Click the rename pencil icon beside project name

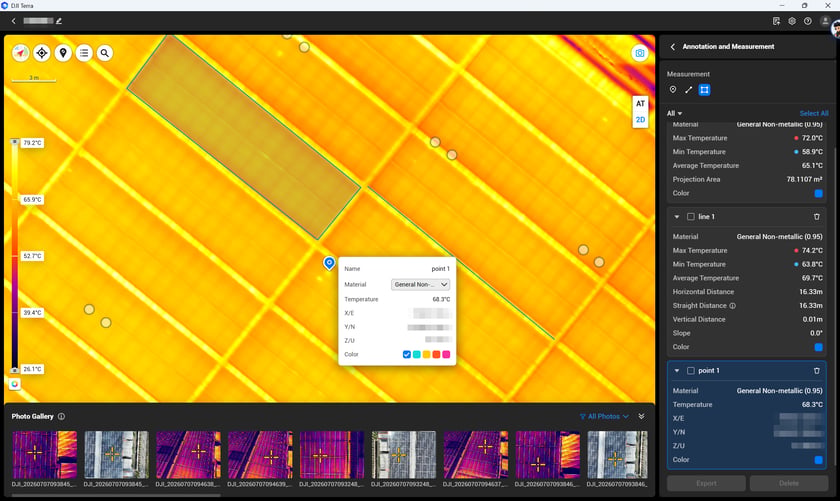[59, 21]
